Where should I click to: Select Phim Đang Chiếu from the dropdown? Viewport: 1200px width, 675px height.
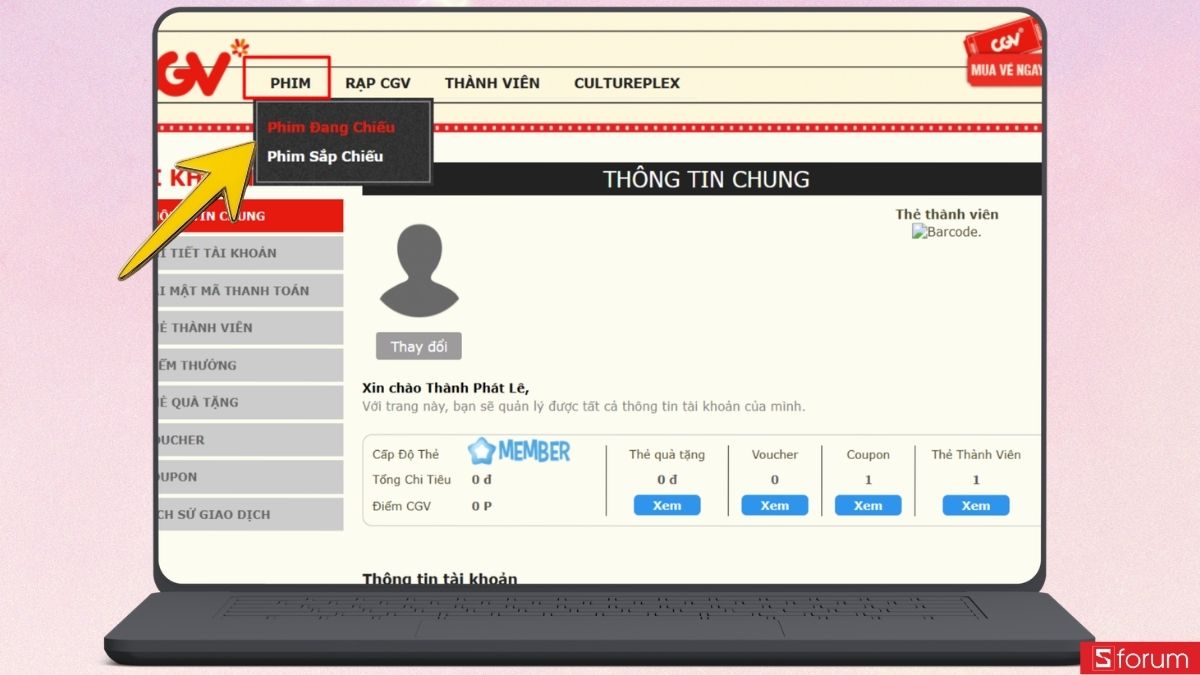click(330, 127)
